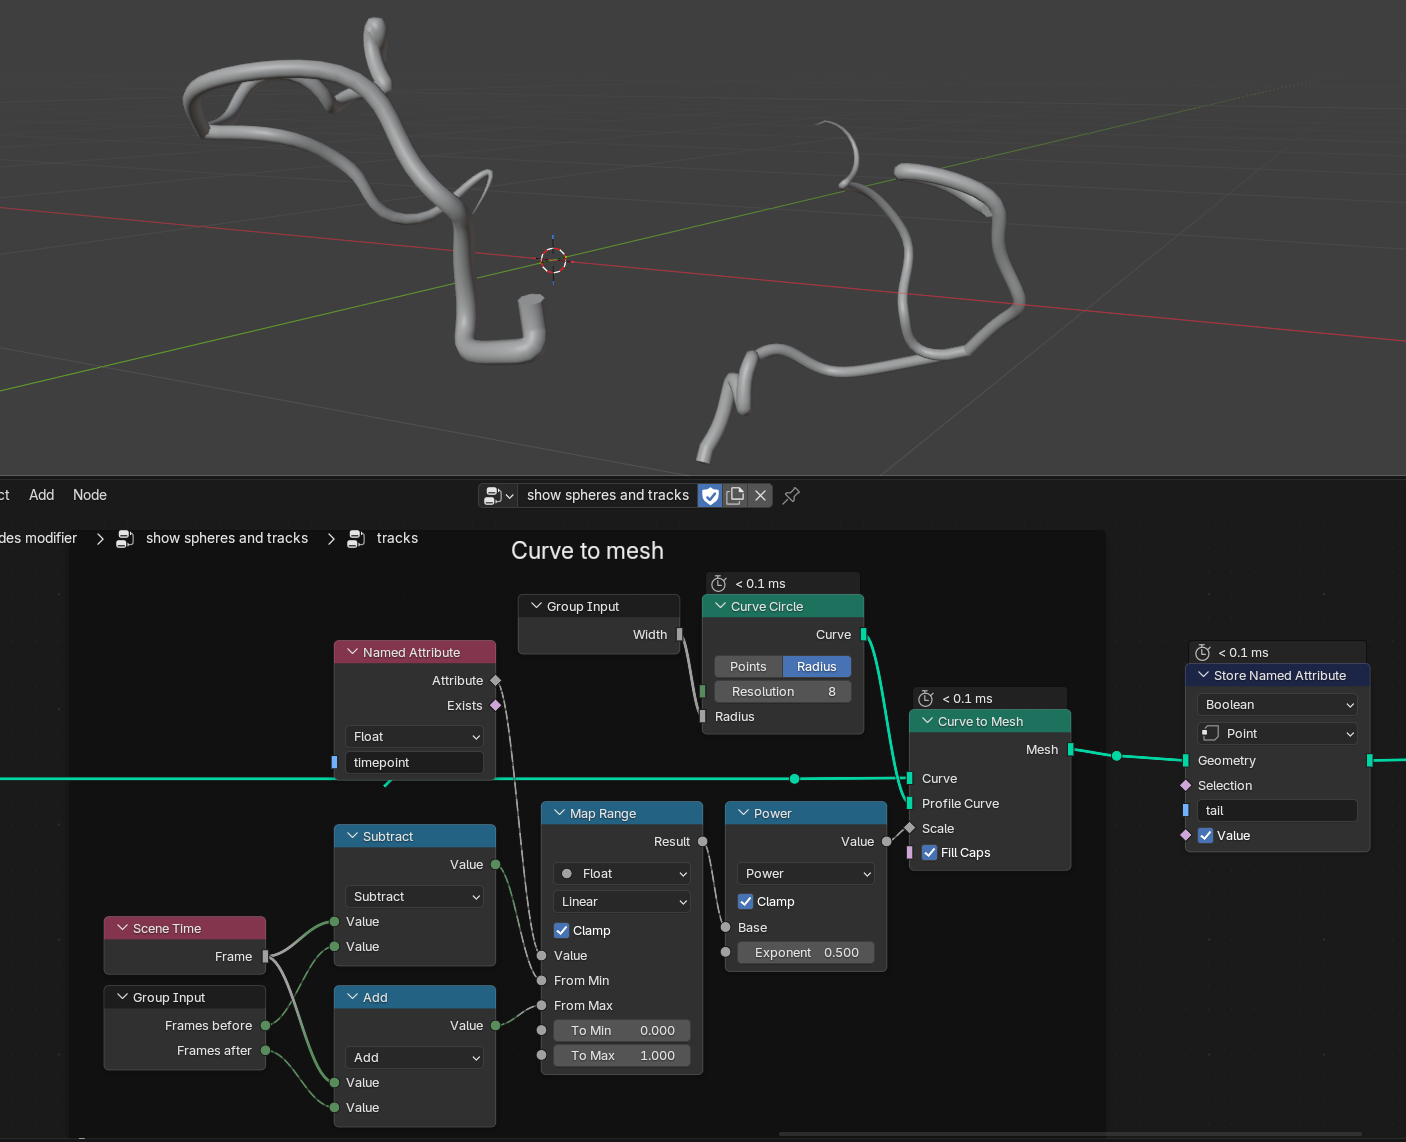Click the timepoint attribute name field
The width and height of the screenshot is (1406, 1142).
[x=414, y=763]
